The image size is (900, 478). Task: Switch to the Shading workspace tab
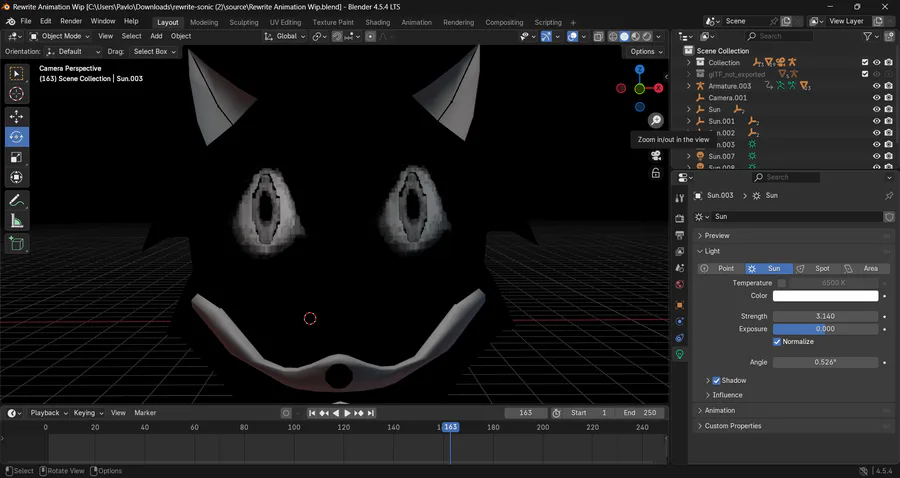377,22
